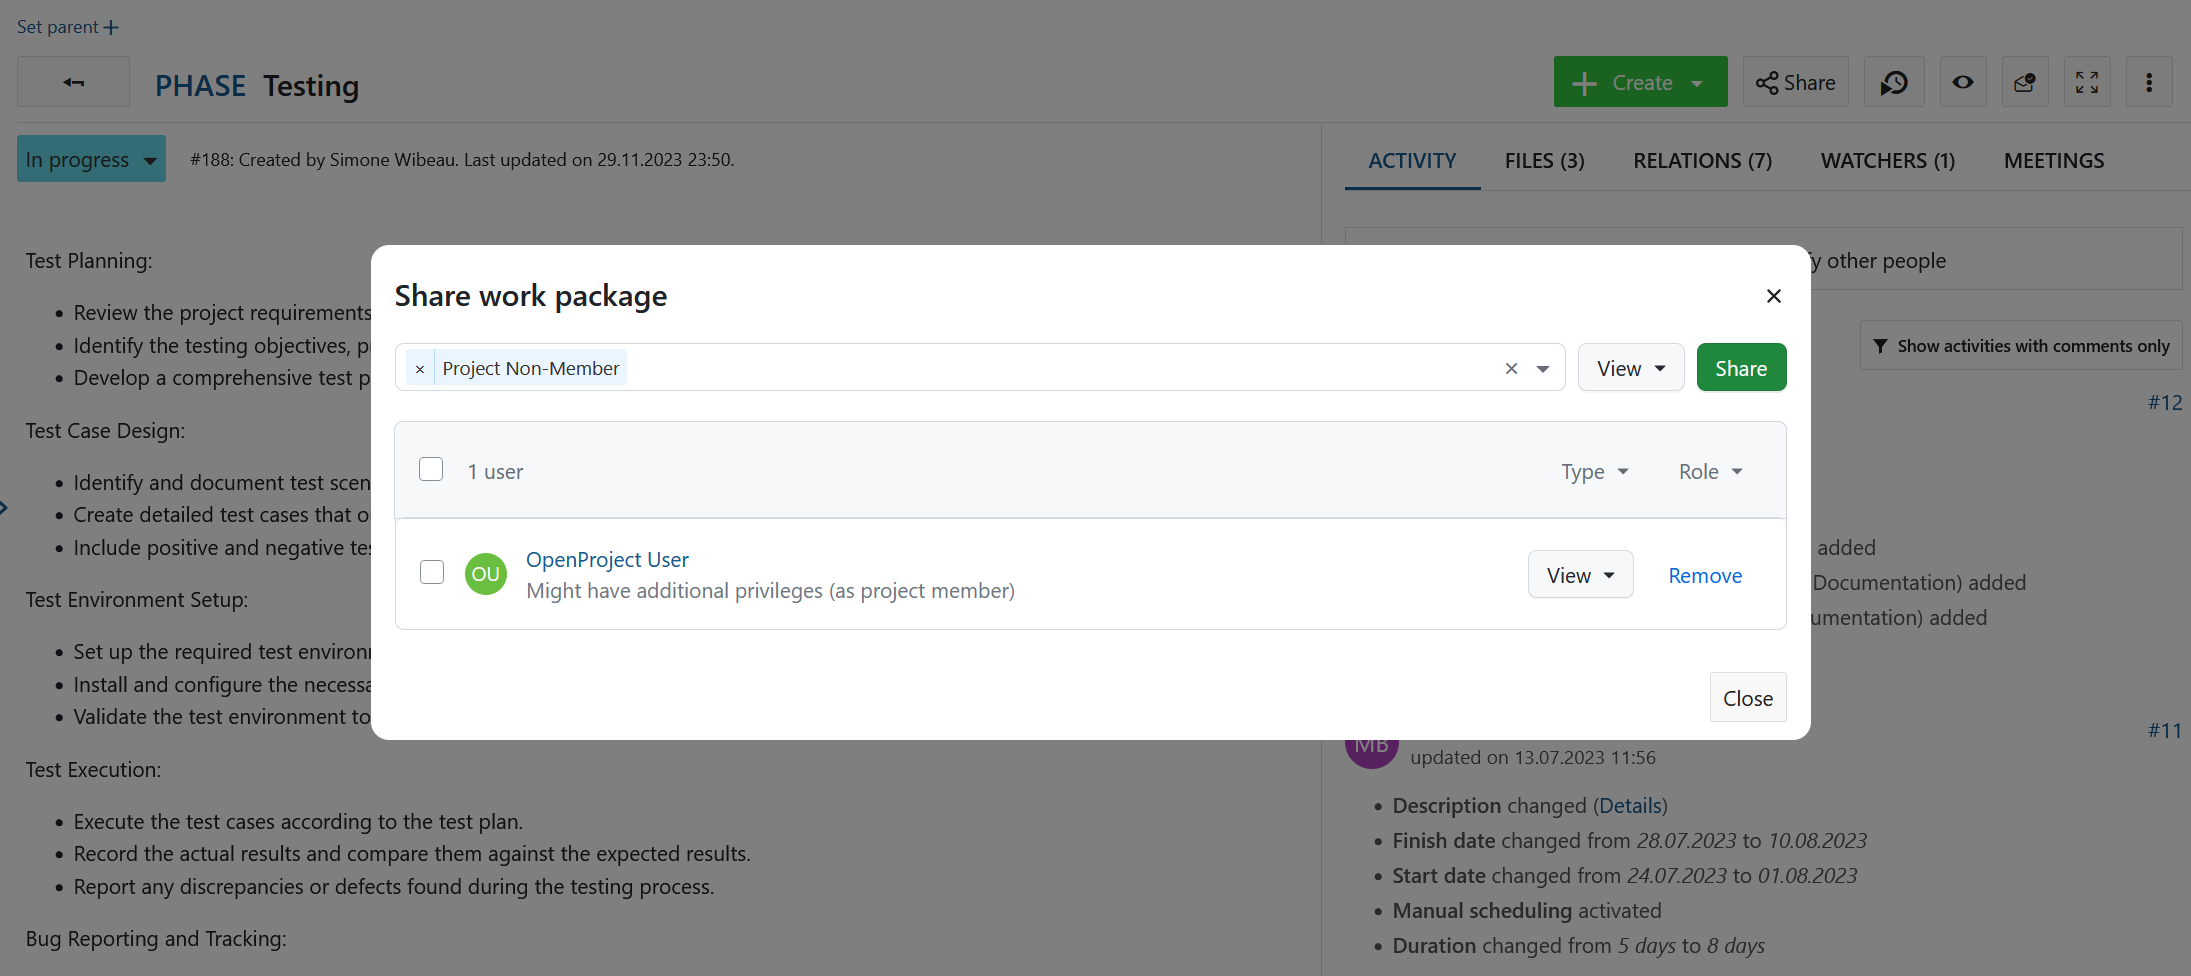Open the Details link of Description changed
The width and height of the screenshot is (2191, 976).
[1630, 806]
